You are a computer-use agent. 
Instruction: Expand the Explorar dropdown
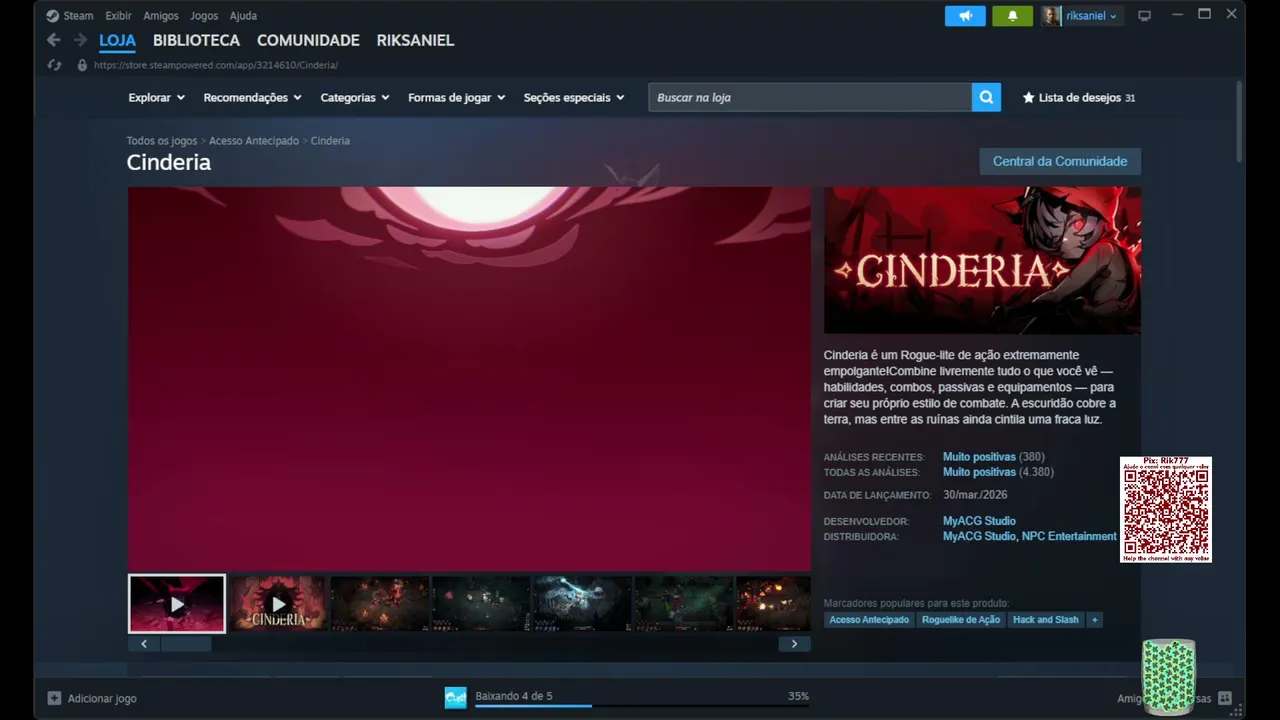tap(157, 98)
